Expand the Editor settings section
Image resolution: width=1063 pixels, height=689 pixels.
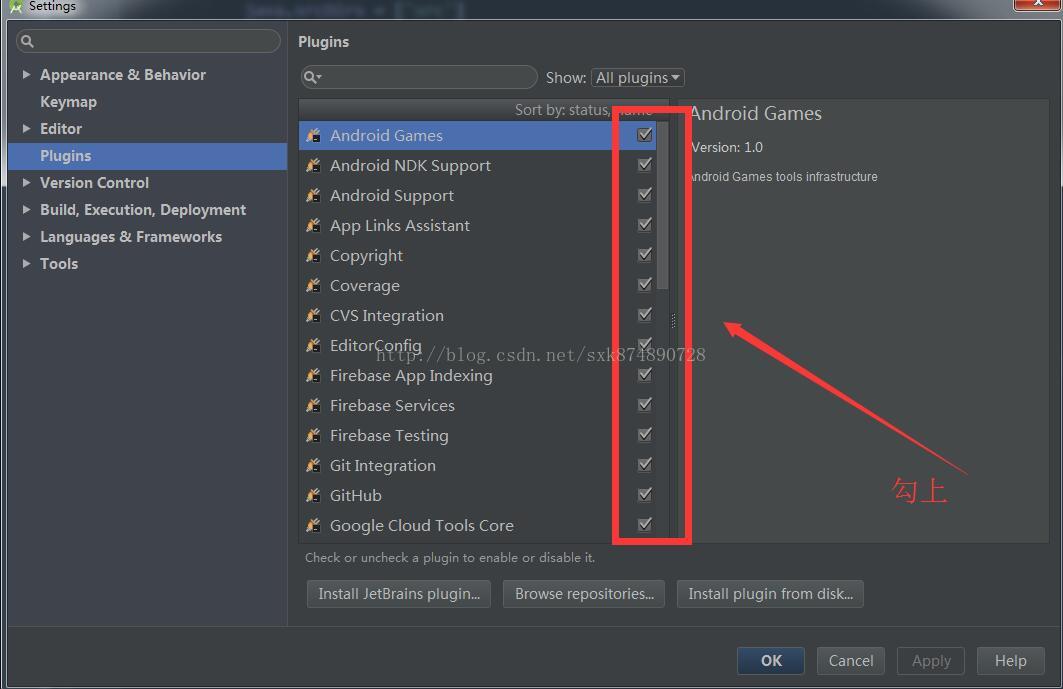coord(26,128)
